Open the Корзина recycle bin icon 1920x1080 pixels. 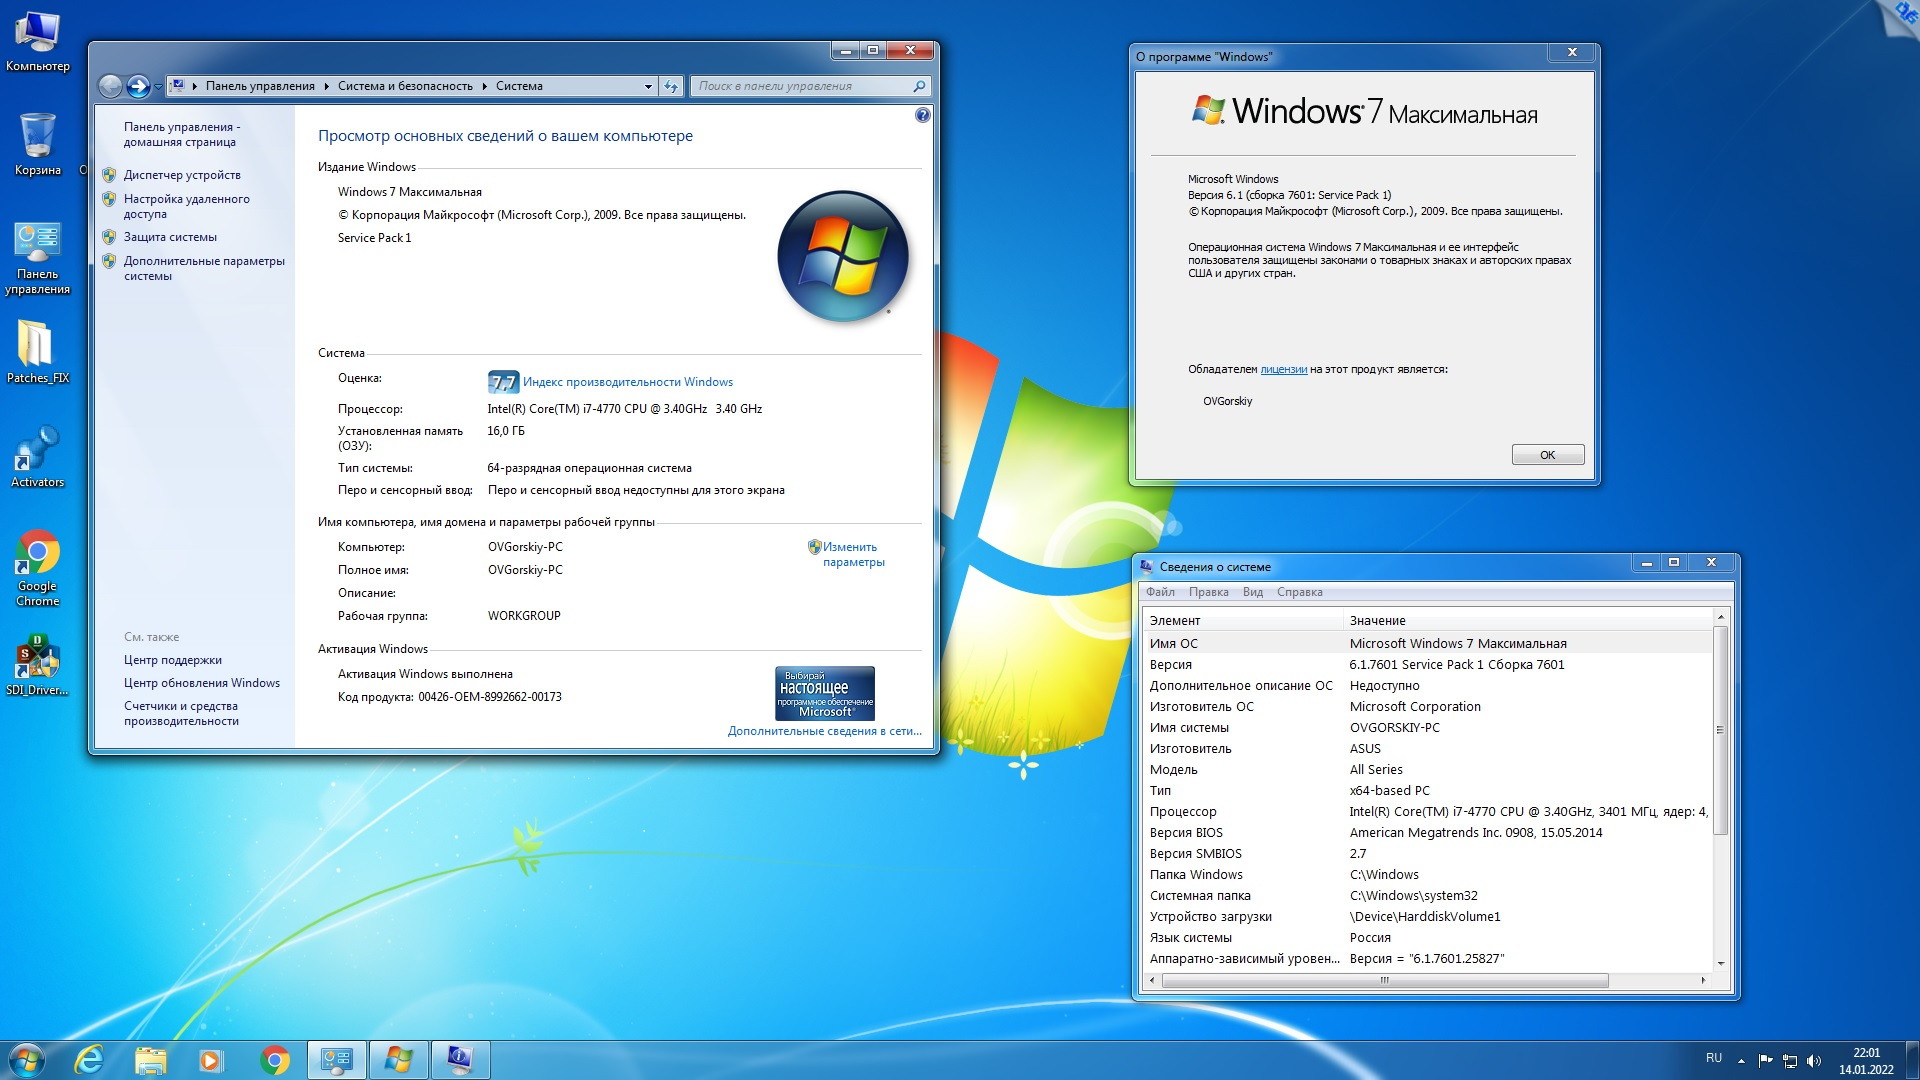(38, 143)
